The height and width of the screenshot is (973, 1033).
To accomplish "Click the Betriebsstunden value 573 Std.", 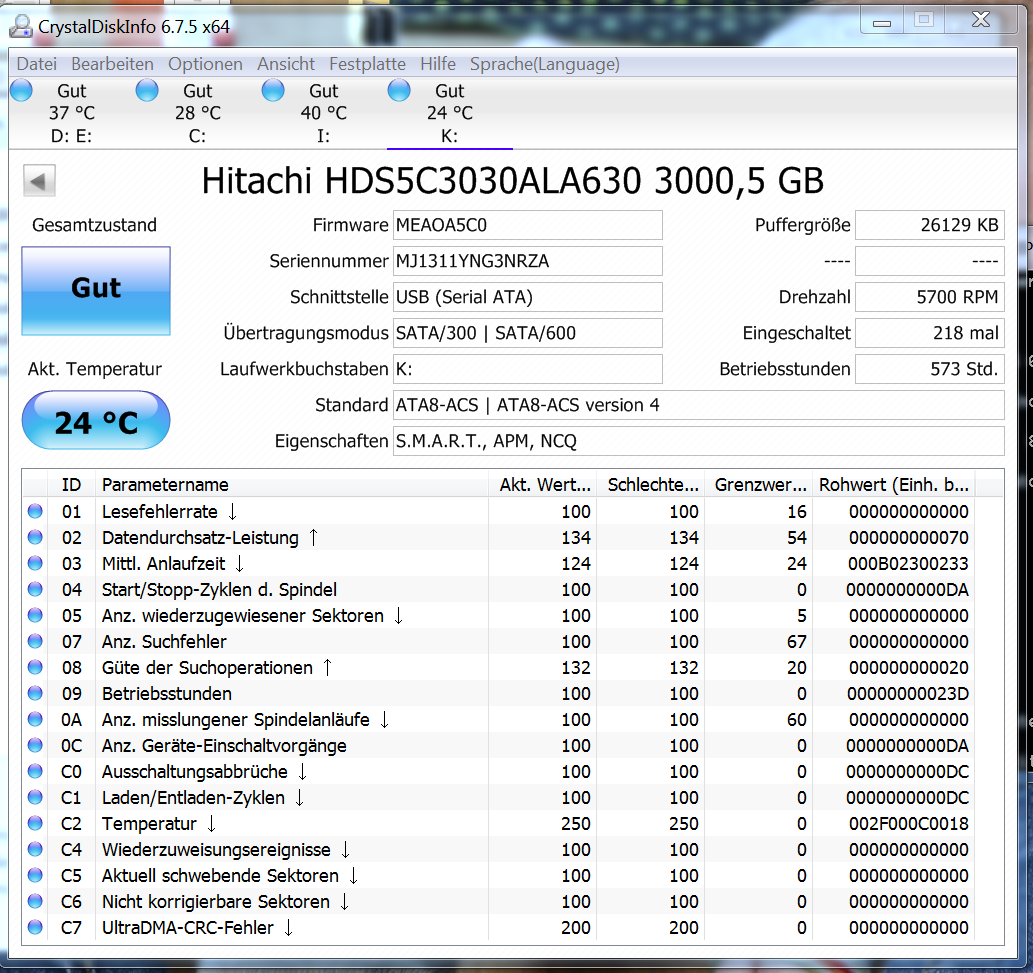I will (930, 369).
